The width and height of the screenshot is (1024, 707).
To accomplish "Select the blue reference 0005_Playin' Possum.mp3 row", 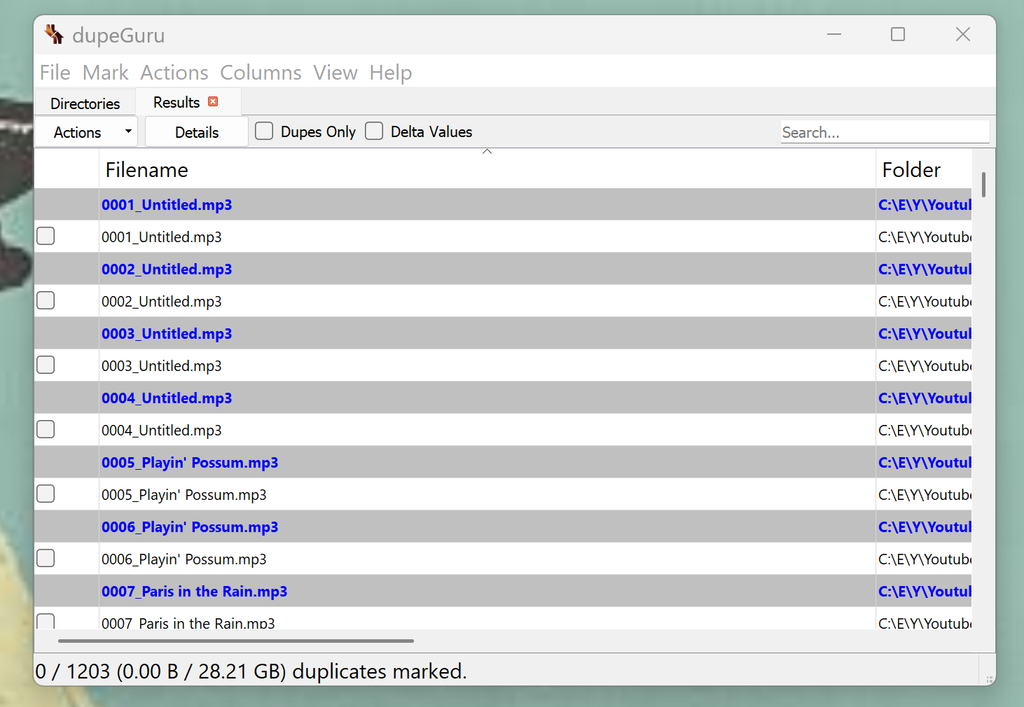I will tap(503, 463).
